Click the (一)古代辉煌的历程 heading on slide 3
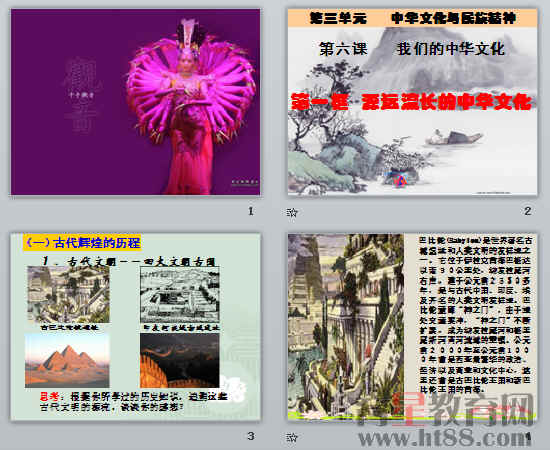The height and width of the screenshot is (450, 550). pos(83,243)
